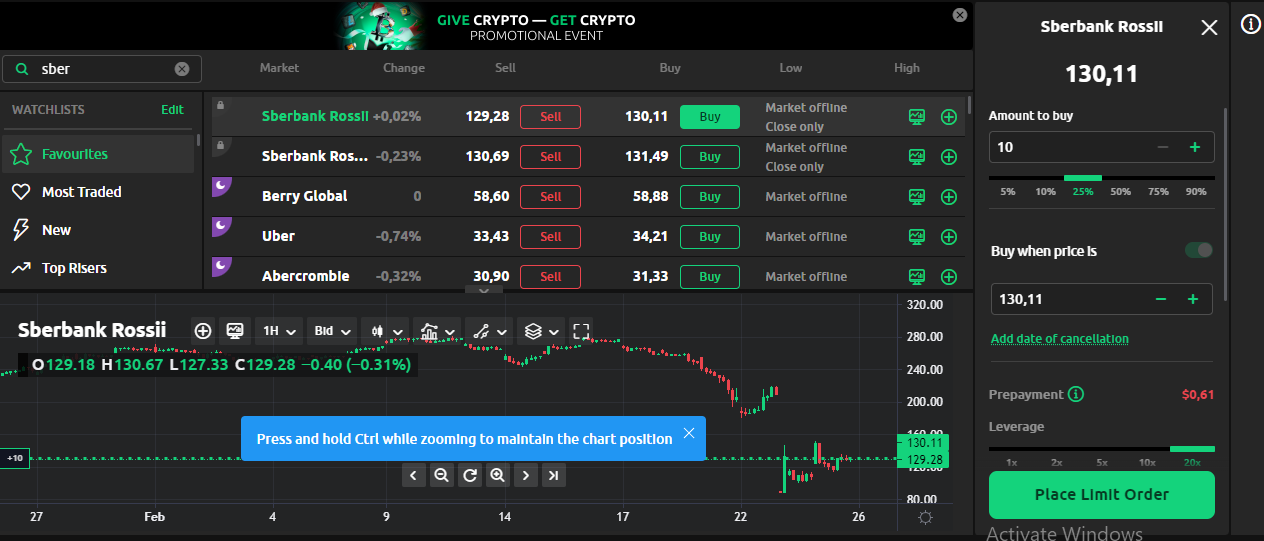Close the Sberbank Rossii order panel
The height and width of the screenshot is (541, 1264).
pyautogui.click(x=1209, y=28)
